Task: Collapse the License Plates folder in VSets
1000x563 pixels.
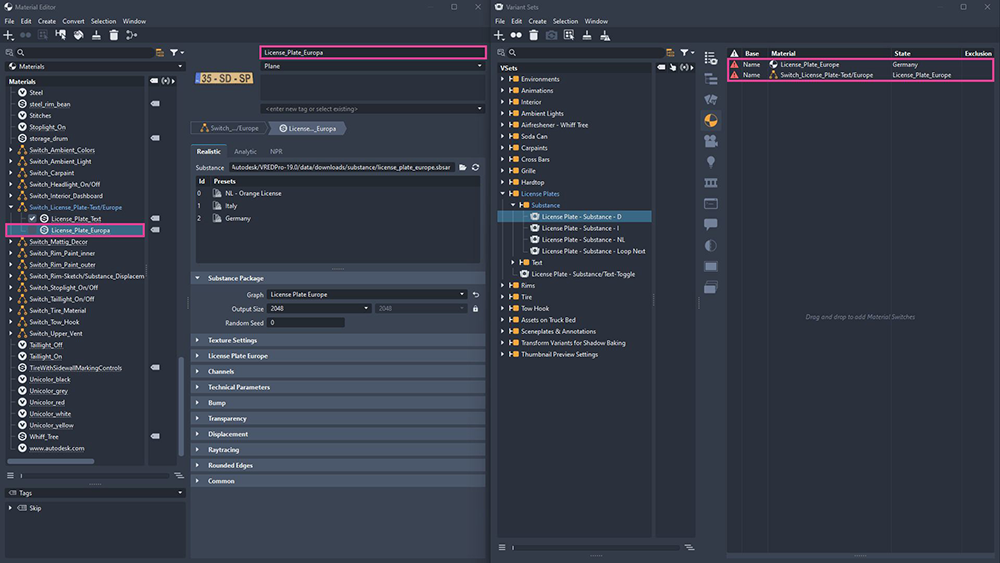Action: pyautogui.click(x=503, y=193)
